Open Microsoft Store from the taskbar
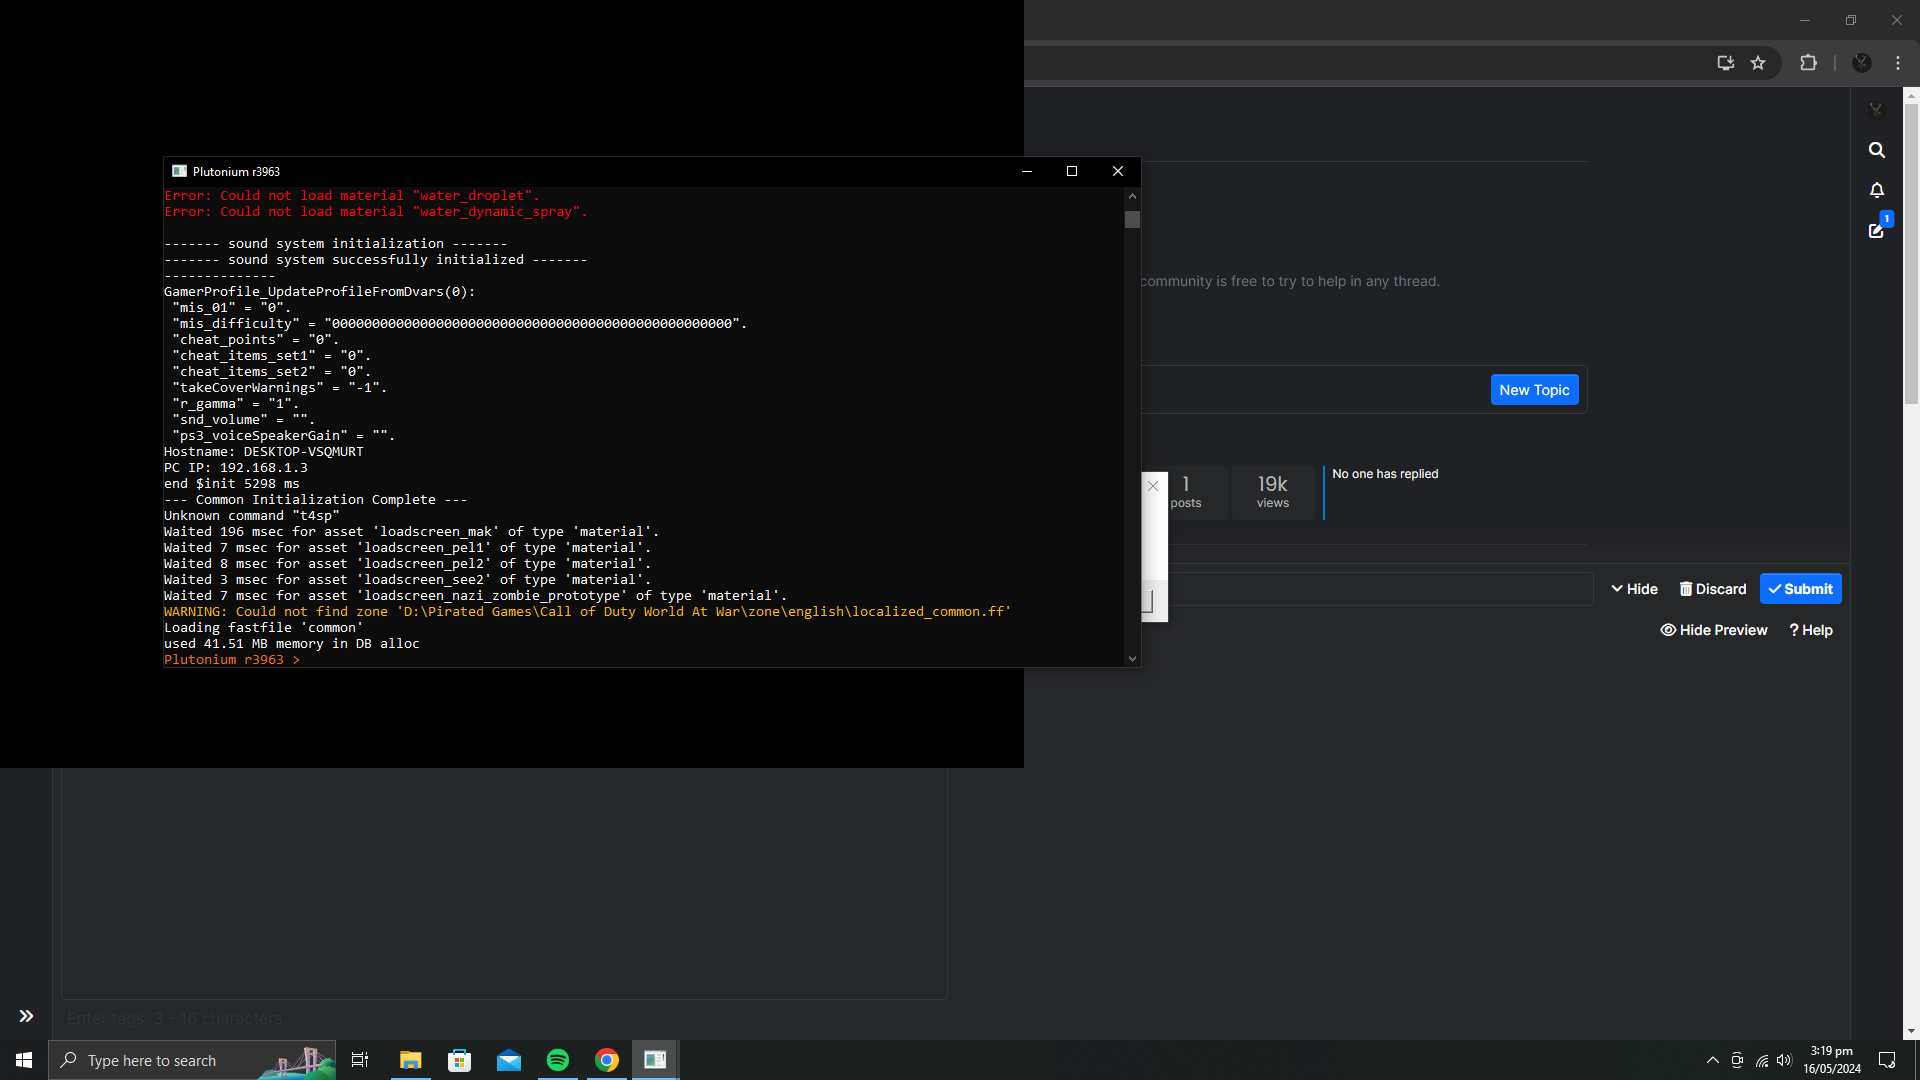Viewport: 1920px width, 1080px height. pyautogui.click(x=460, y=1060)
